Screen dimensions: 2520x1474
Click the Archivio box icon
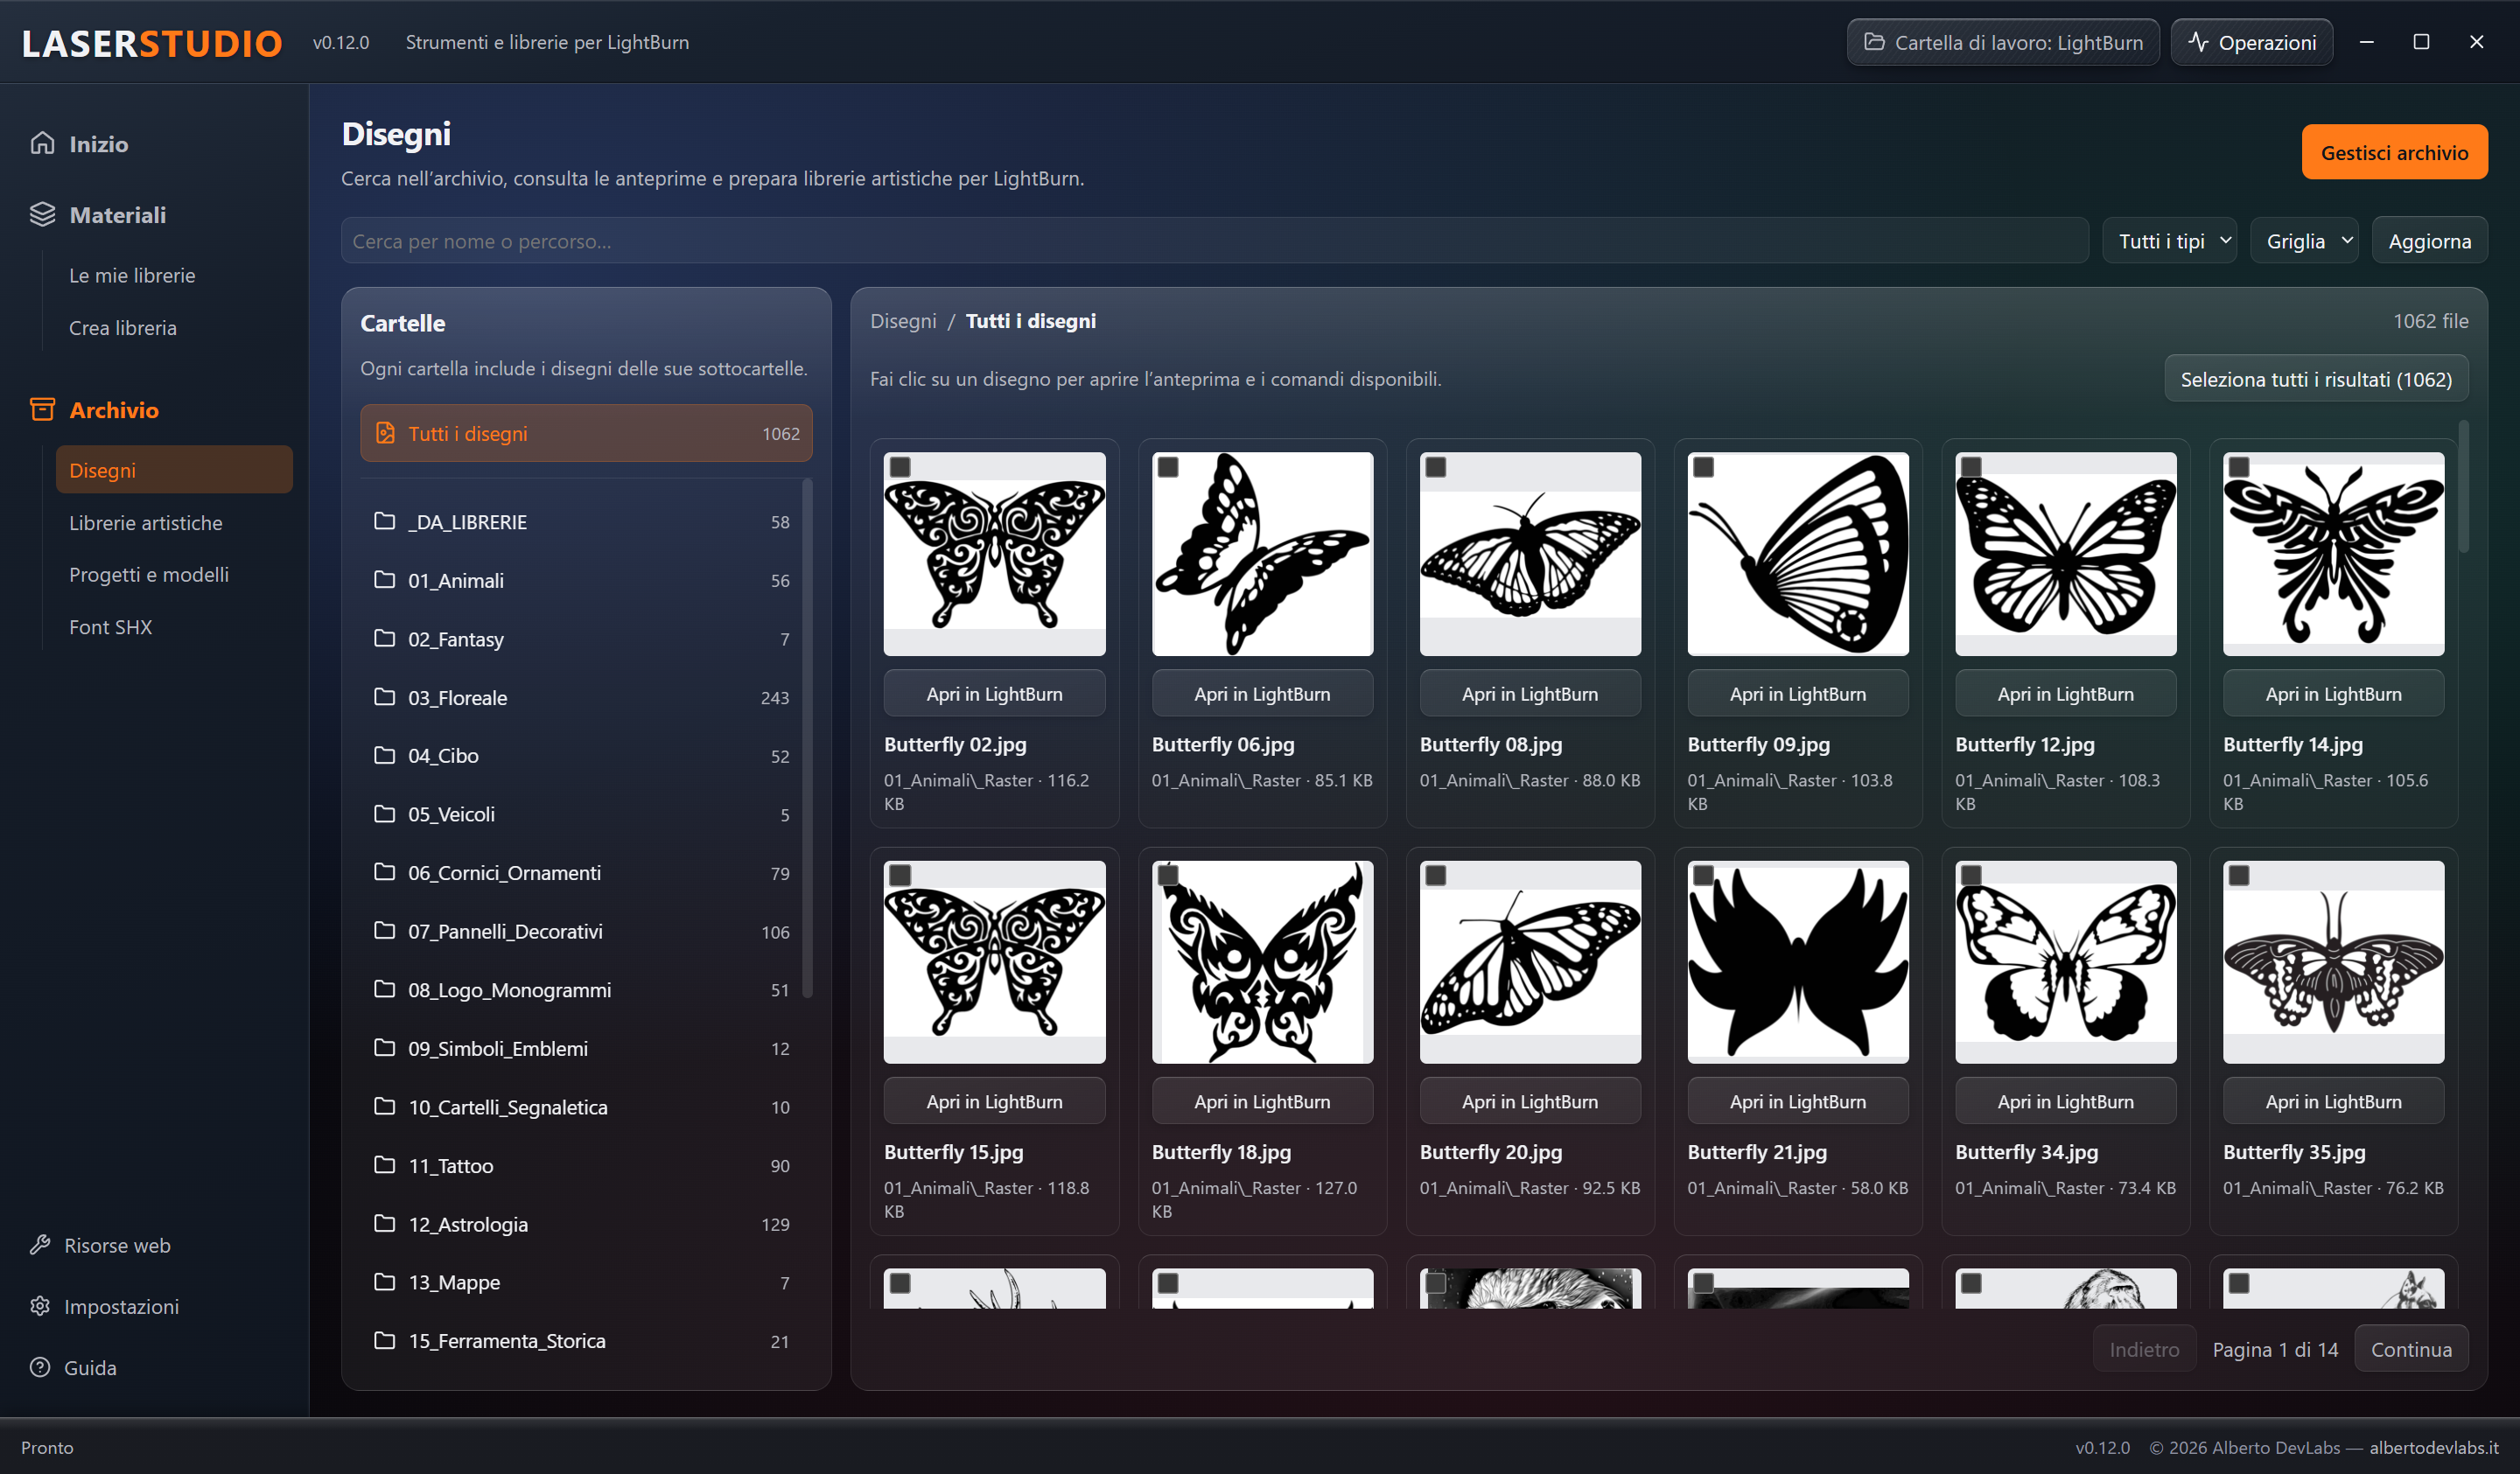tap(42, 409)
